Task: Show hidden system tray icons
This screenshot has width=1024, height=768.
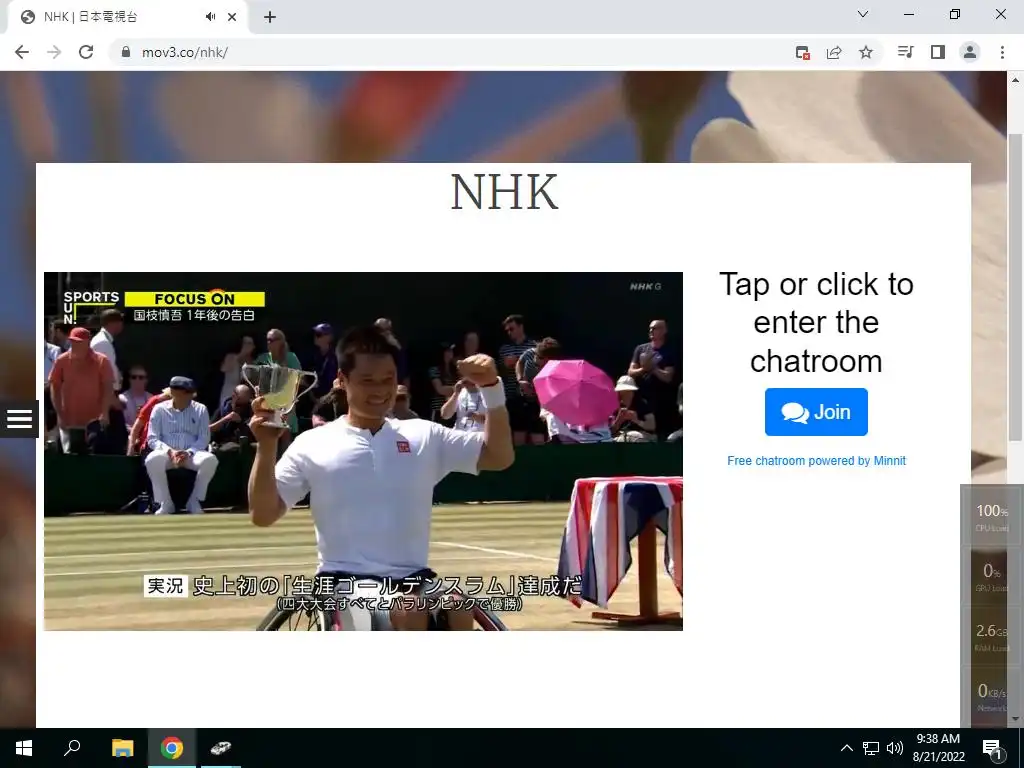Action: pyautogui.click(x=846, y=748)
